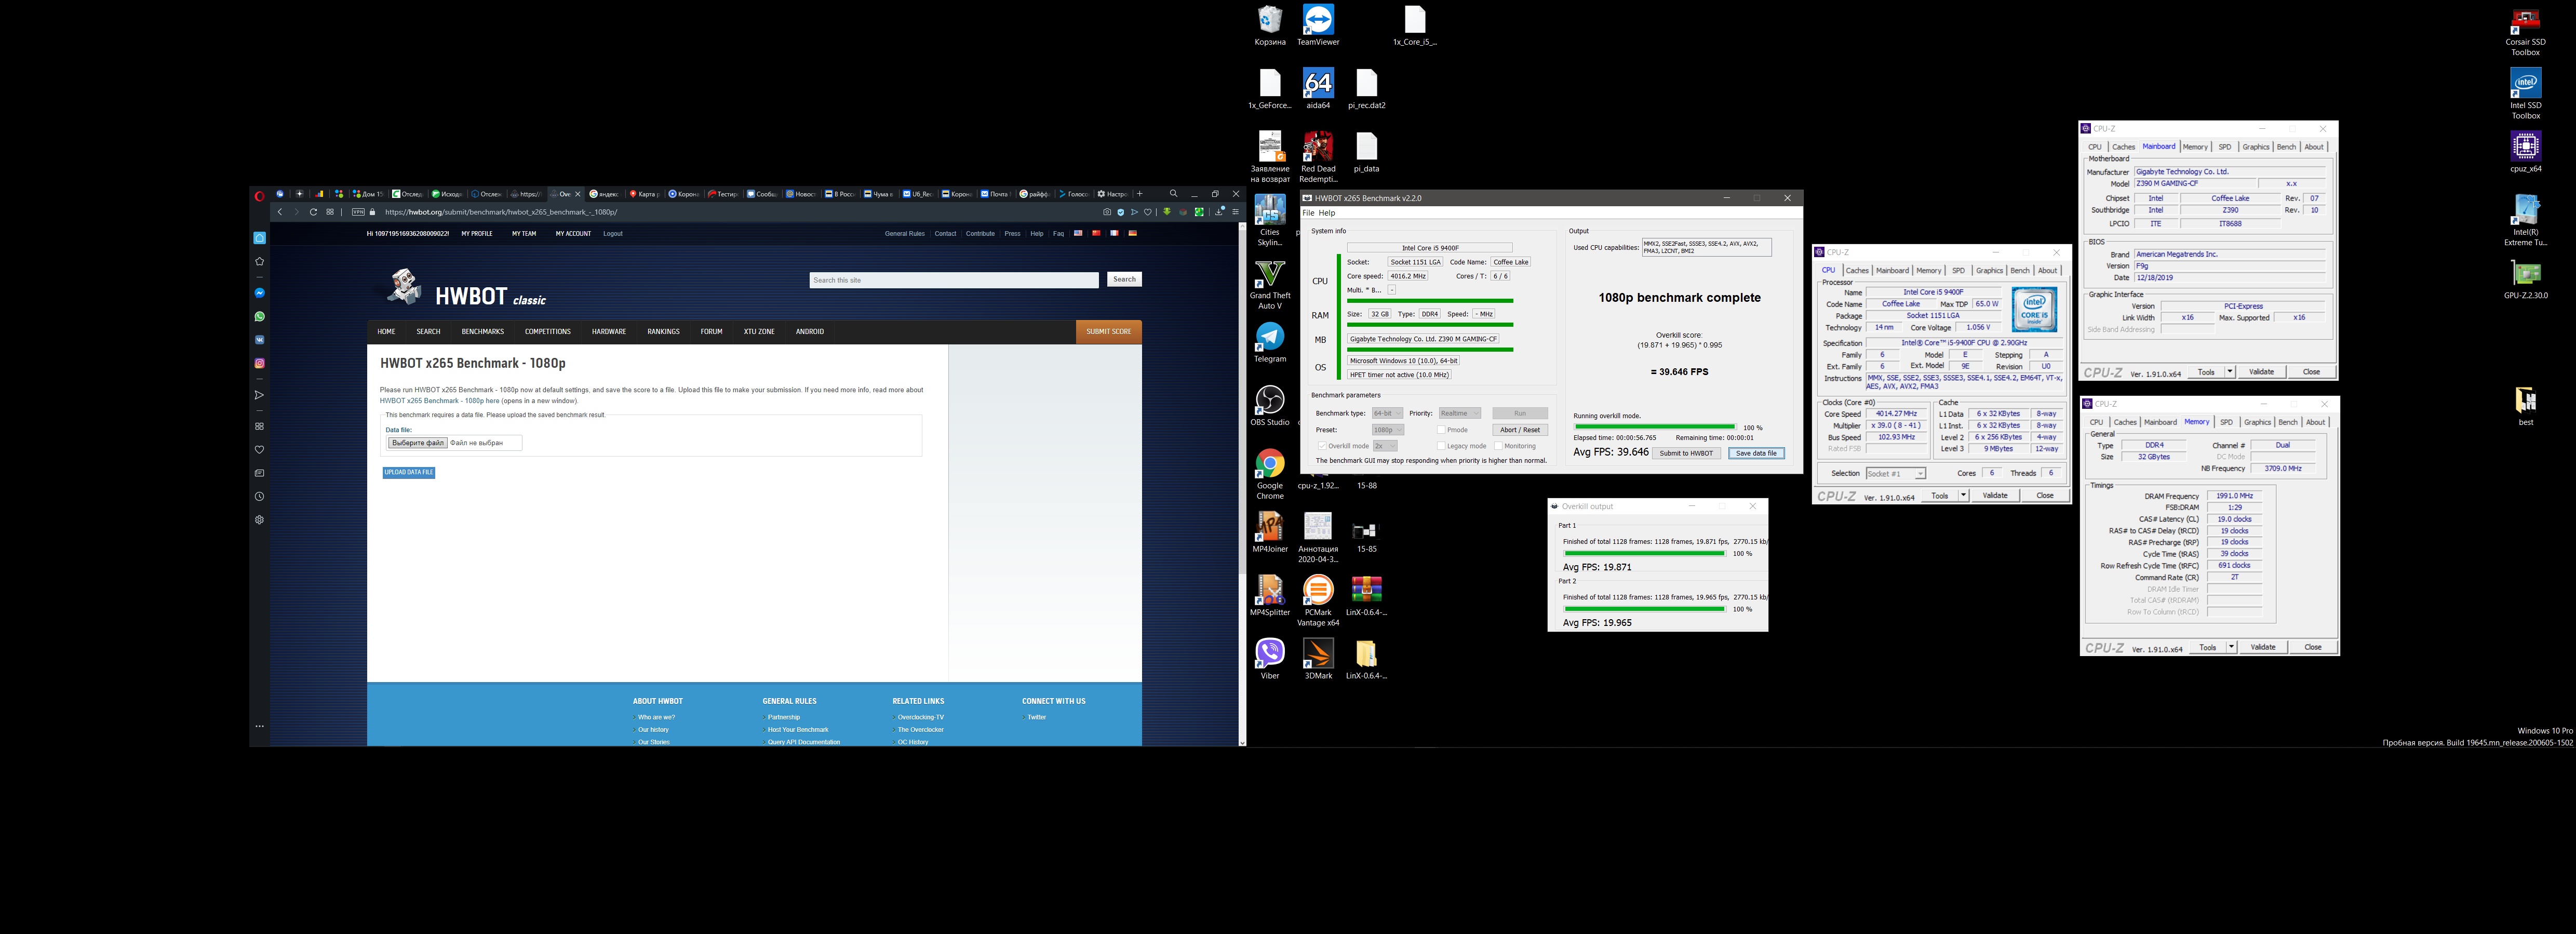
Task: Follow the HWBOT x265 Benchmark - 1080p here link
Action: click(x=439, y=401)
